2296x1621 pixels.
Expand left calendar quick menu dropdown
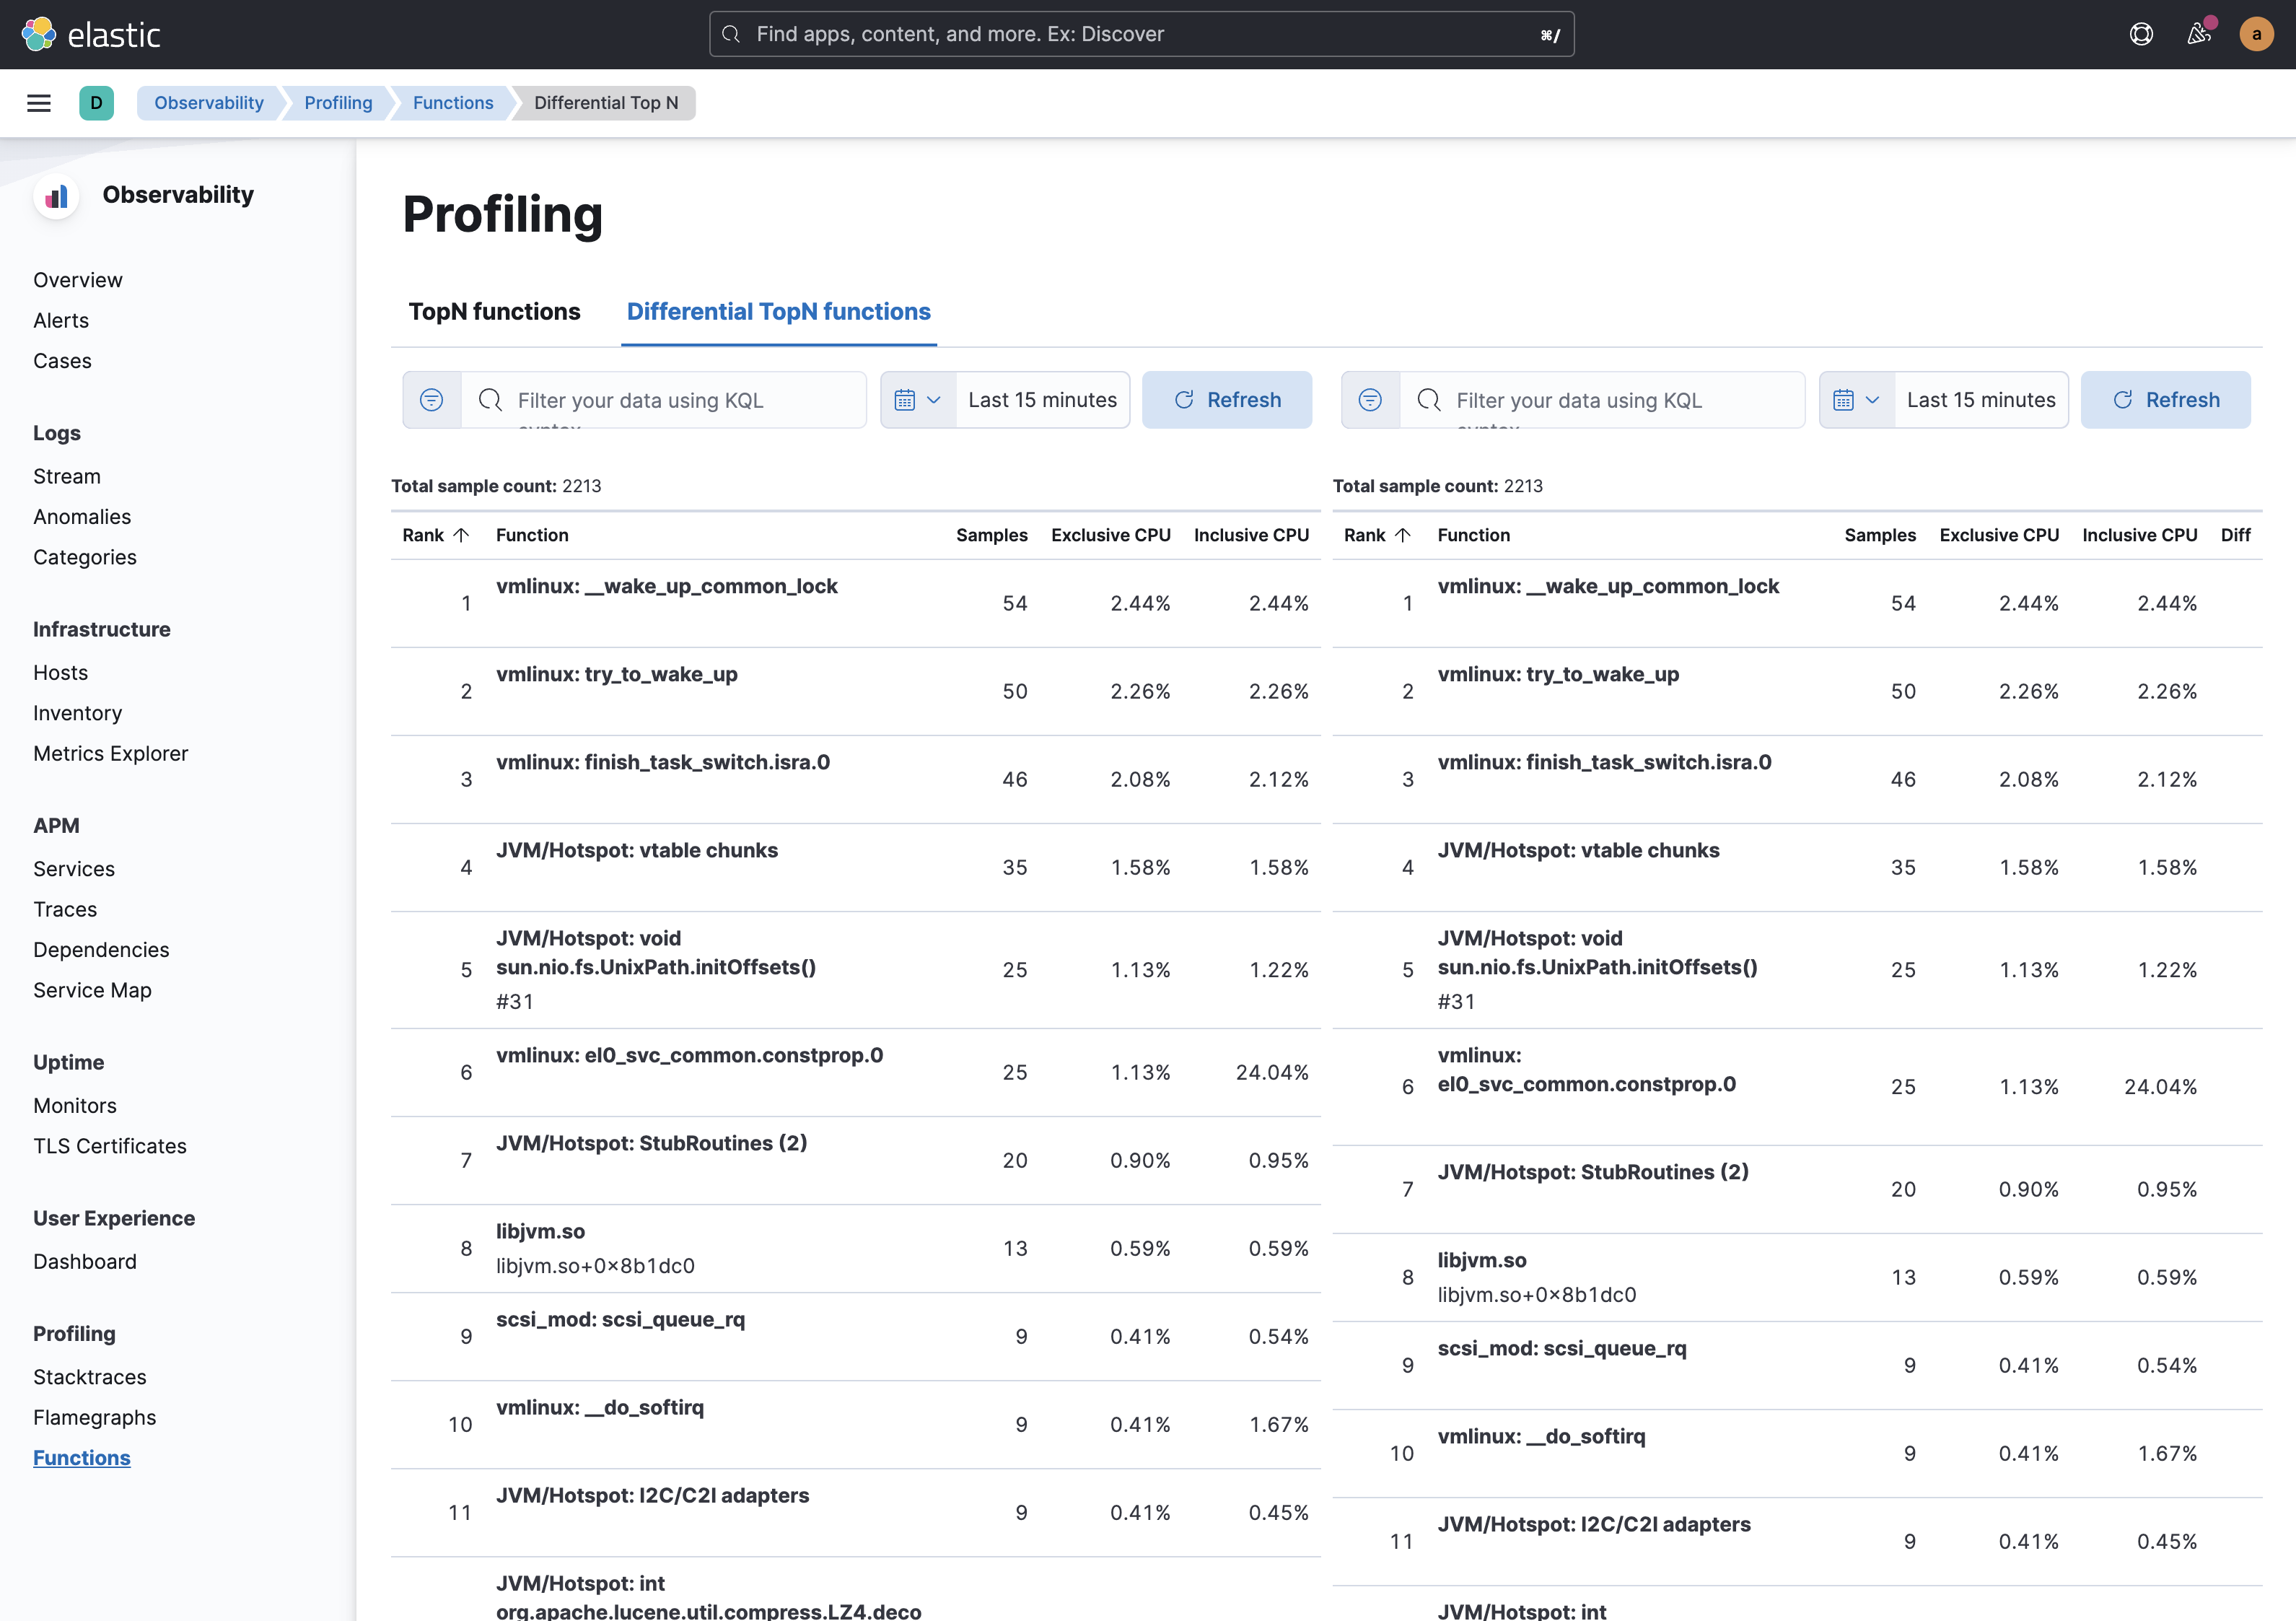coord(917,400)
